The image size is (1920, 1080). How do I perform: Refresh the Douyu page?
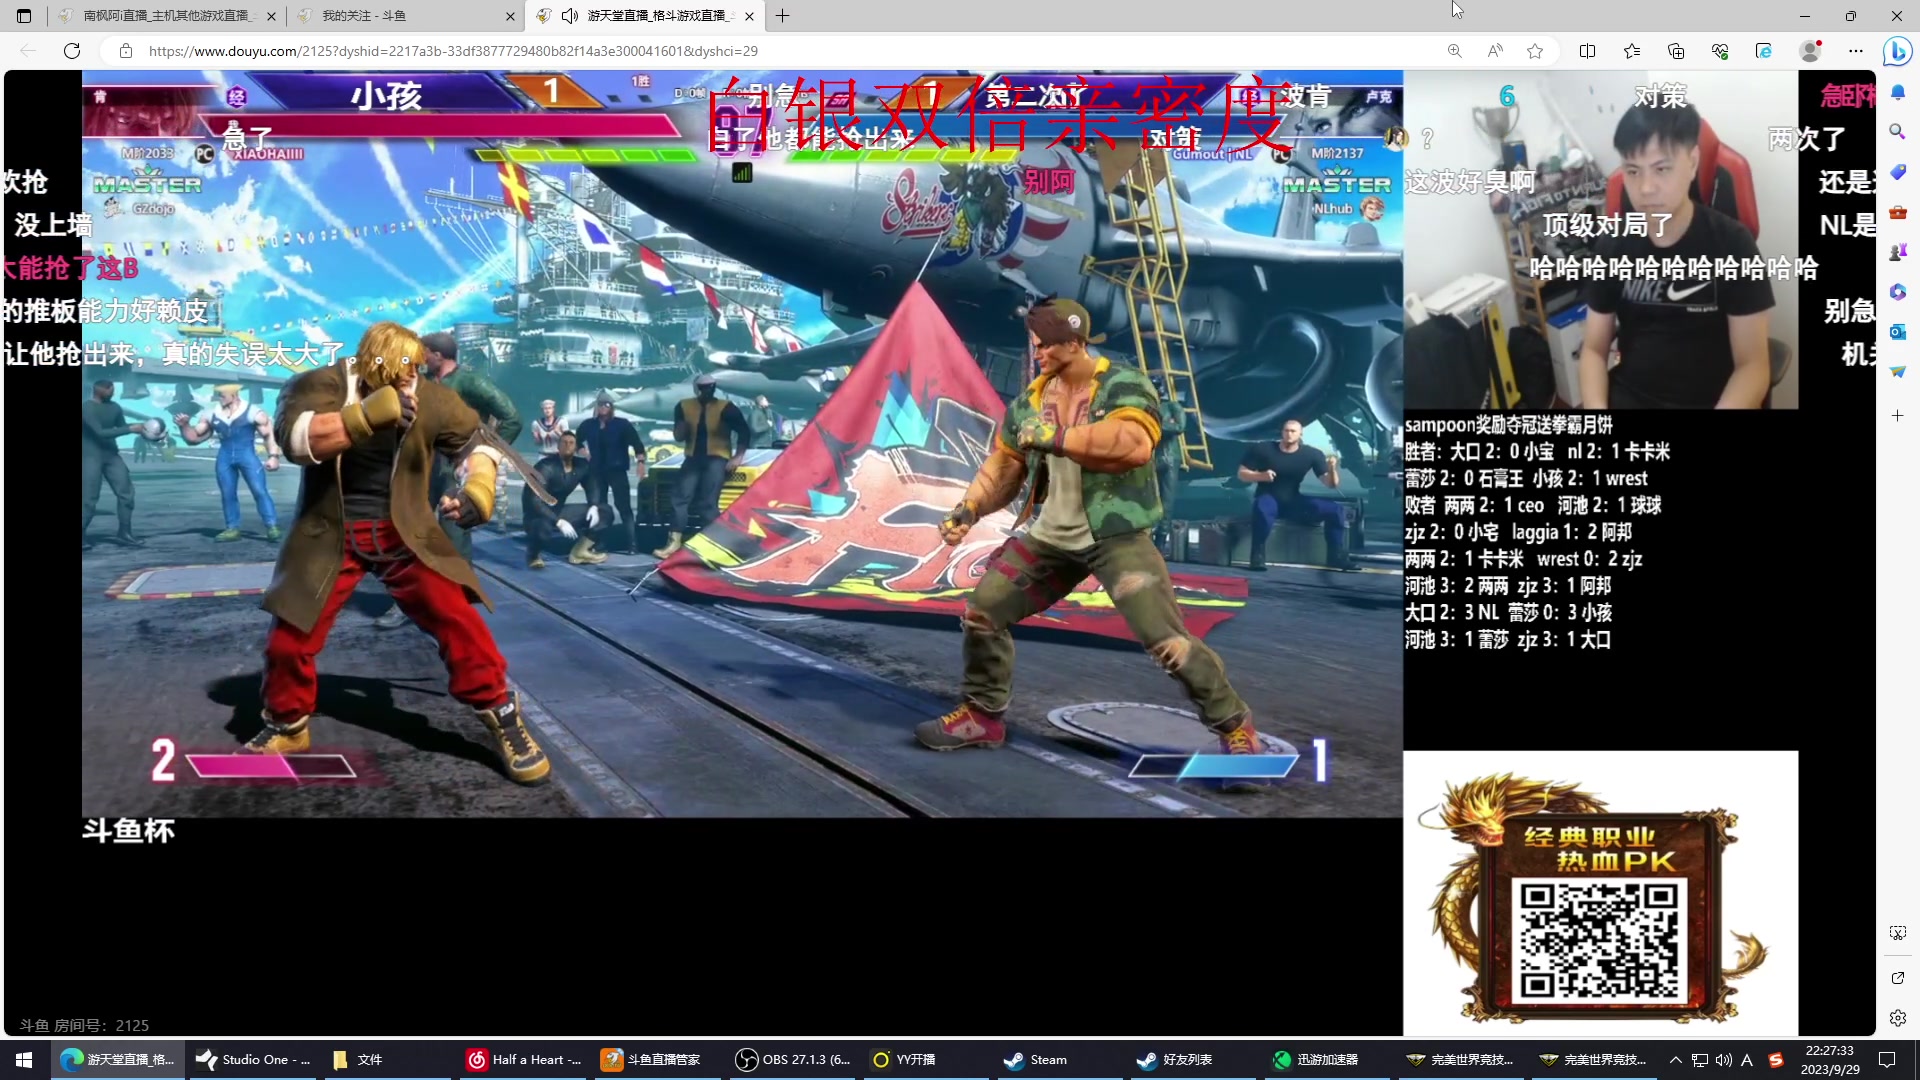[72, 51]
